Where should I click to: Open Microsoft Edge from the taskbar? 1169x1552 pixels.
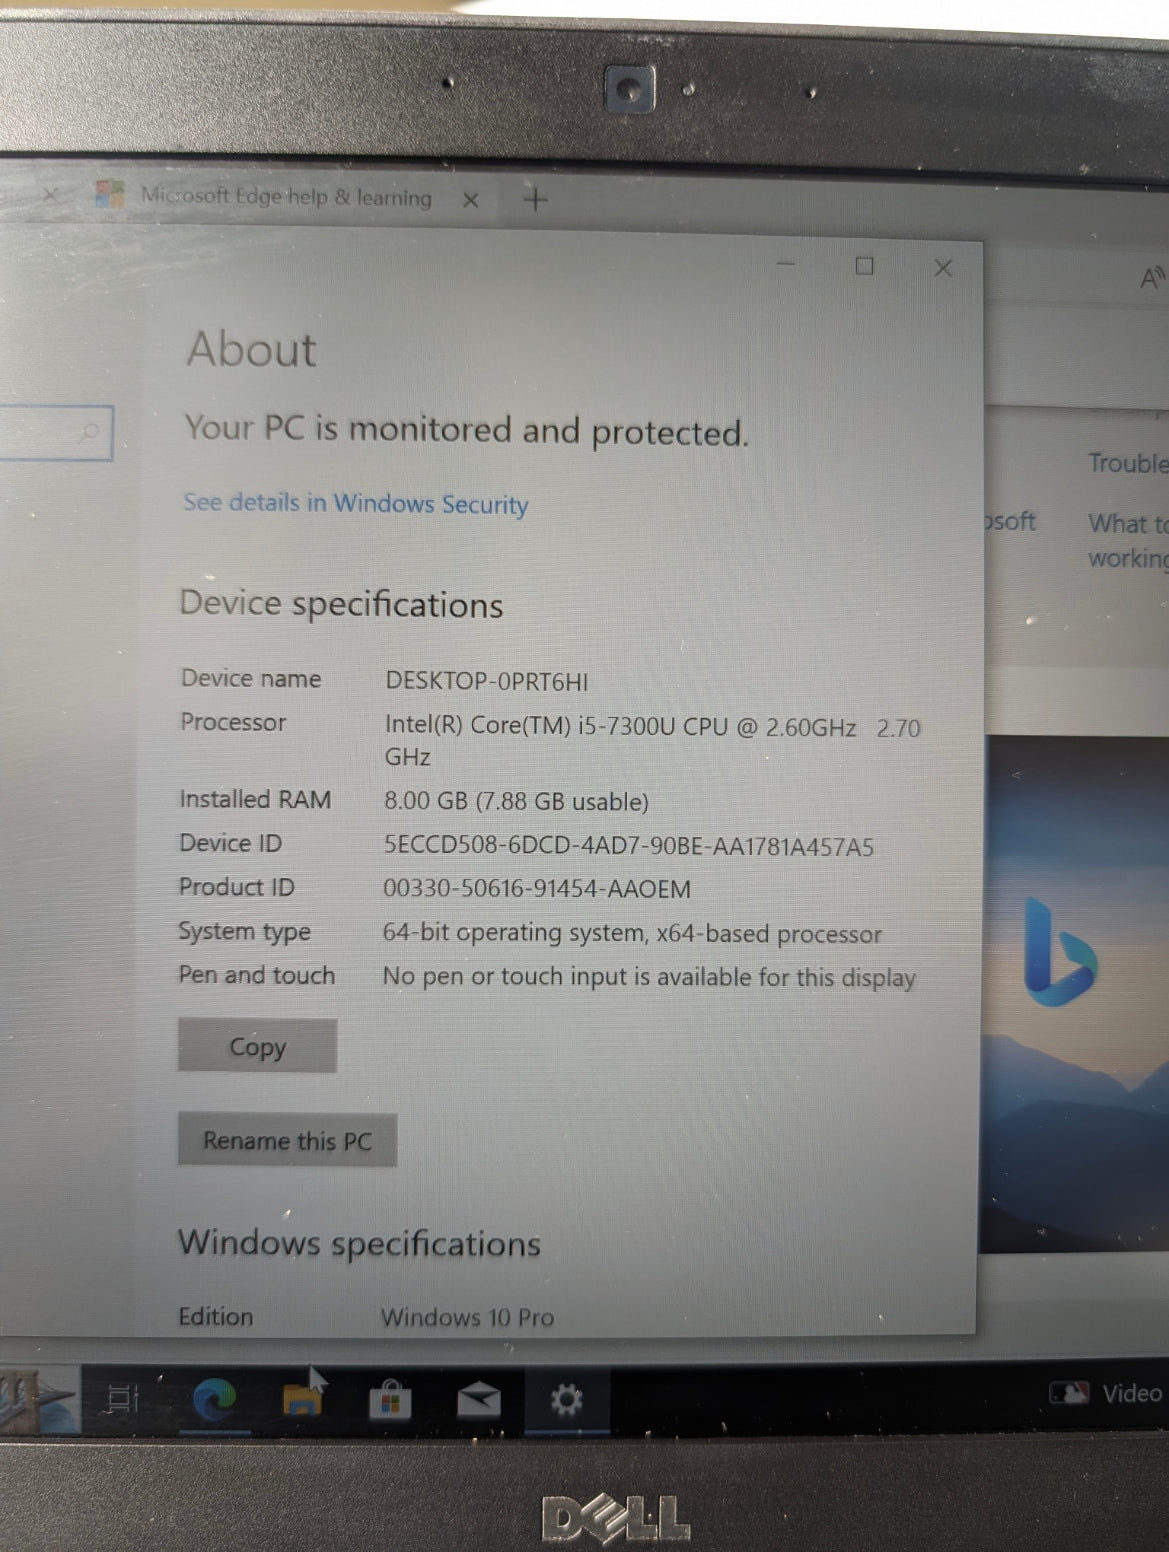[214, 1399]
